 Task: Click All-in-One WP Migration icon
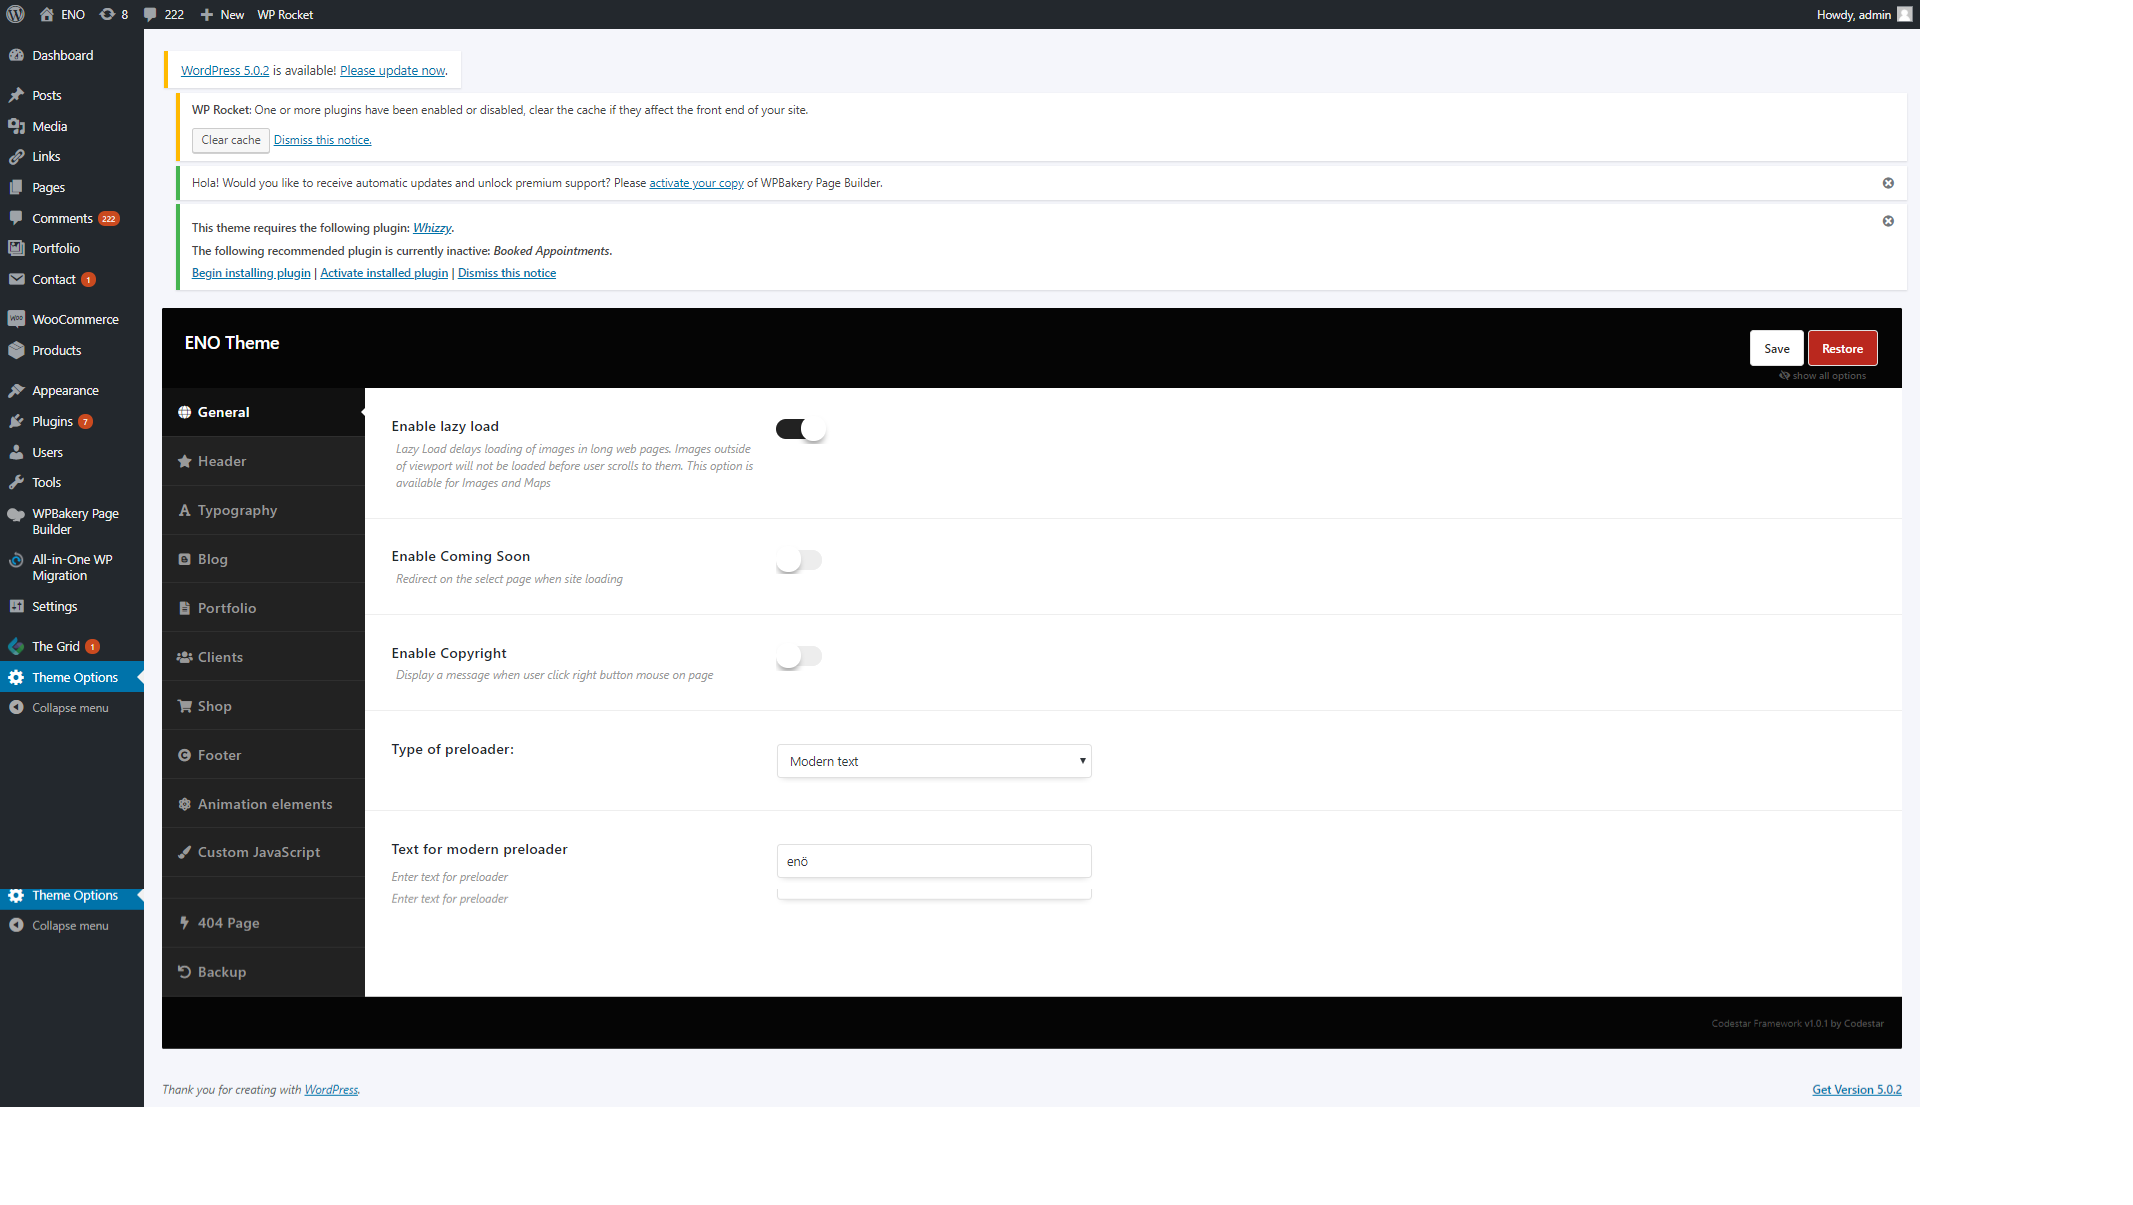16,560
